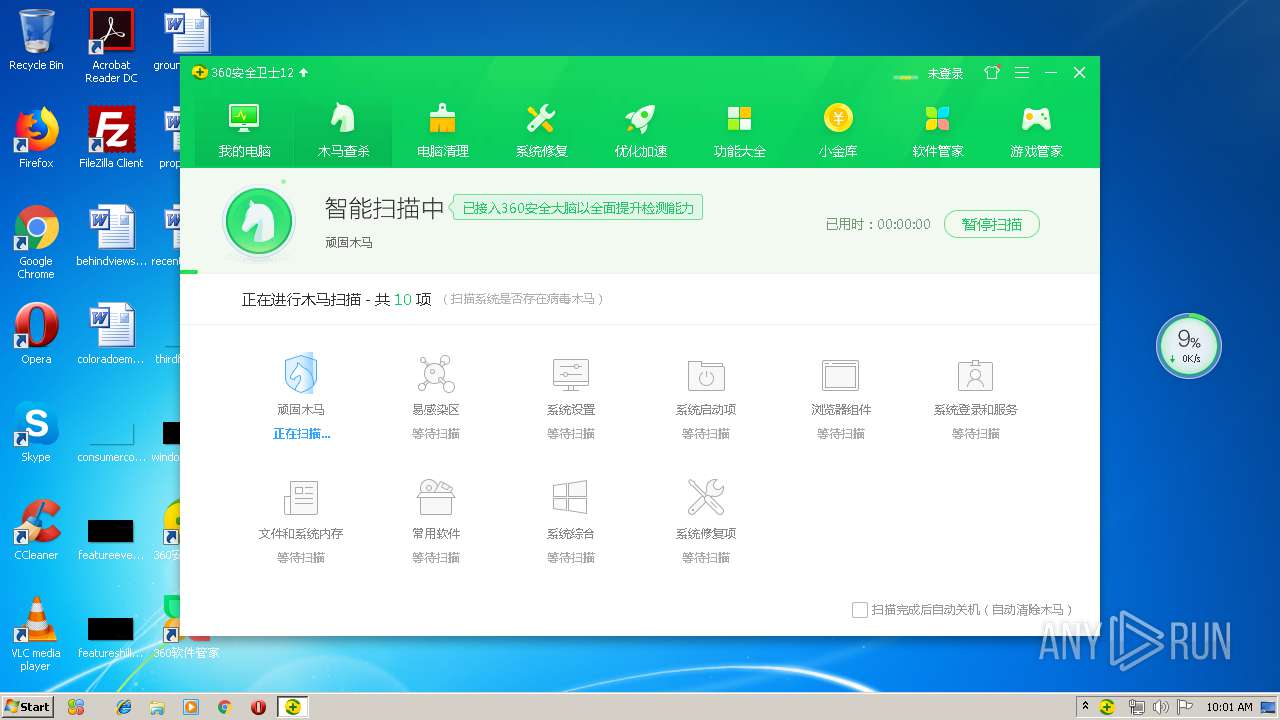Click the 顽固木马 scan item icon
Image resolution: width=1280 pixels, height=720 pixels.
[301, 375]
